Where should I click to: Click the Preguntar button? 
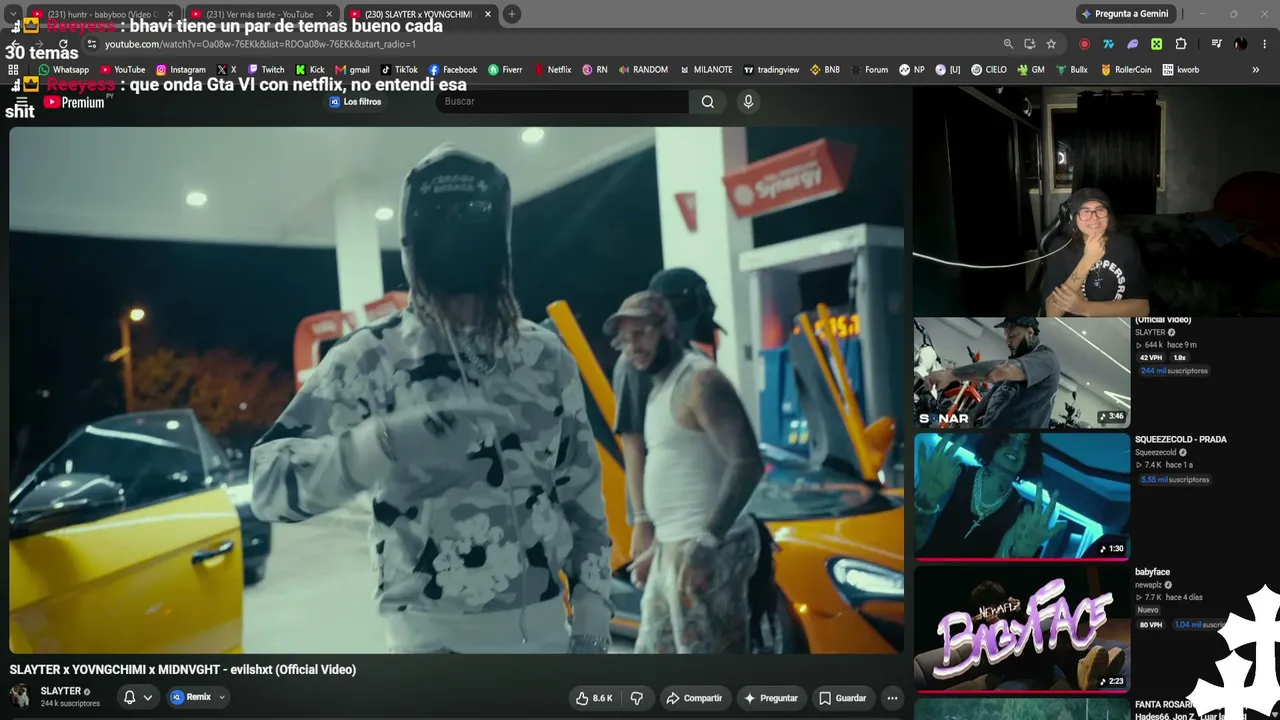click(x=770, y=698)
